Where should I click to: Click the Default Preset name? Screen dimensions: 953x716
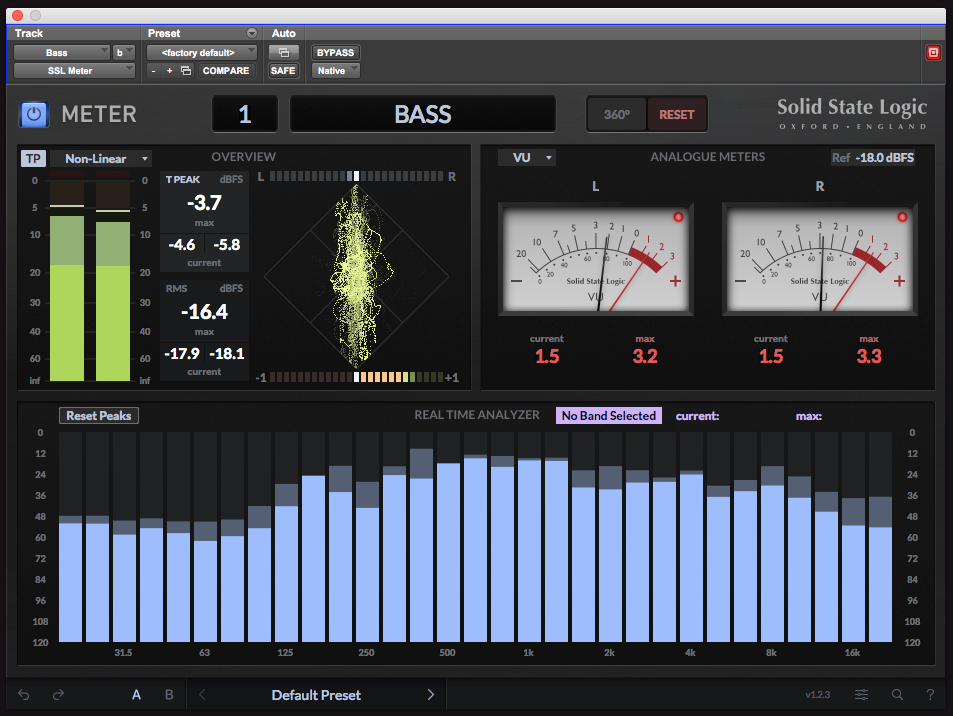pos(316,694)
